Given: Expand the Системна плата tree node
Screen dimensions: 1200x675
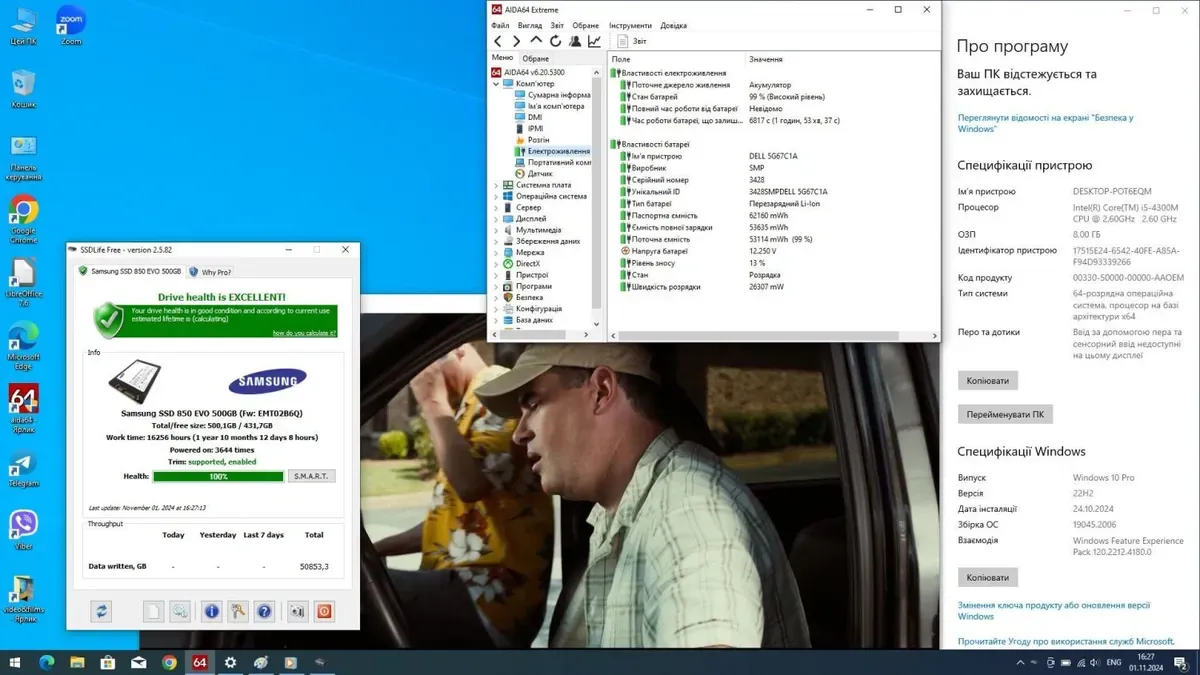Looking at the screenshot, I should 496,185.
